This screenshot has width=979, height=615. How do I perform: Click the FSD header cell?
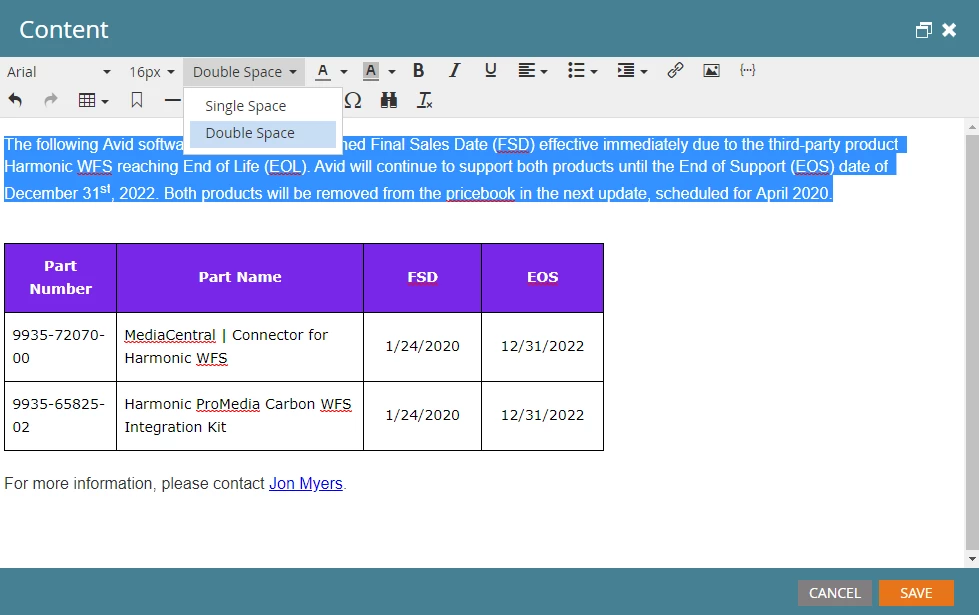423,278
